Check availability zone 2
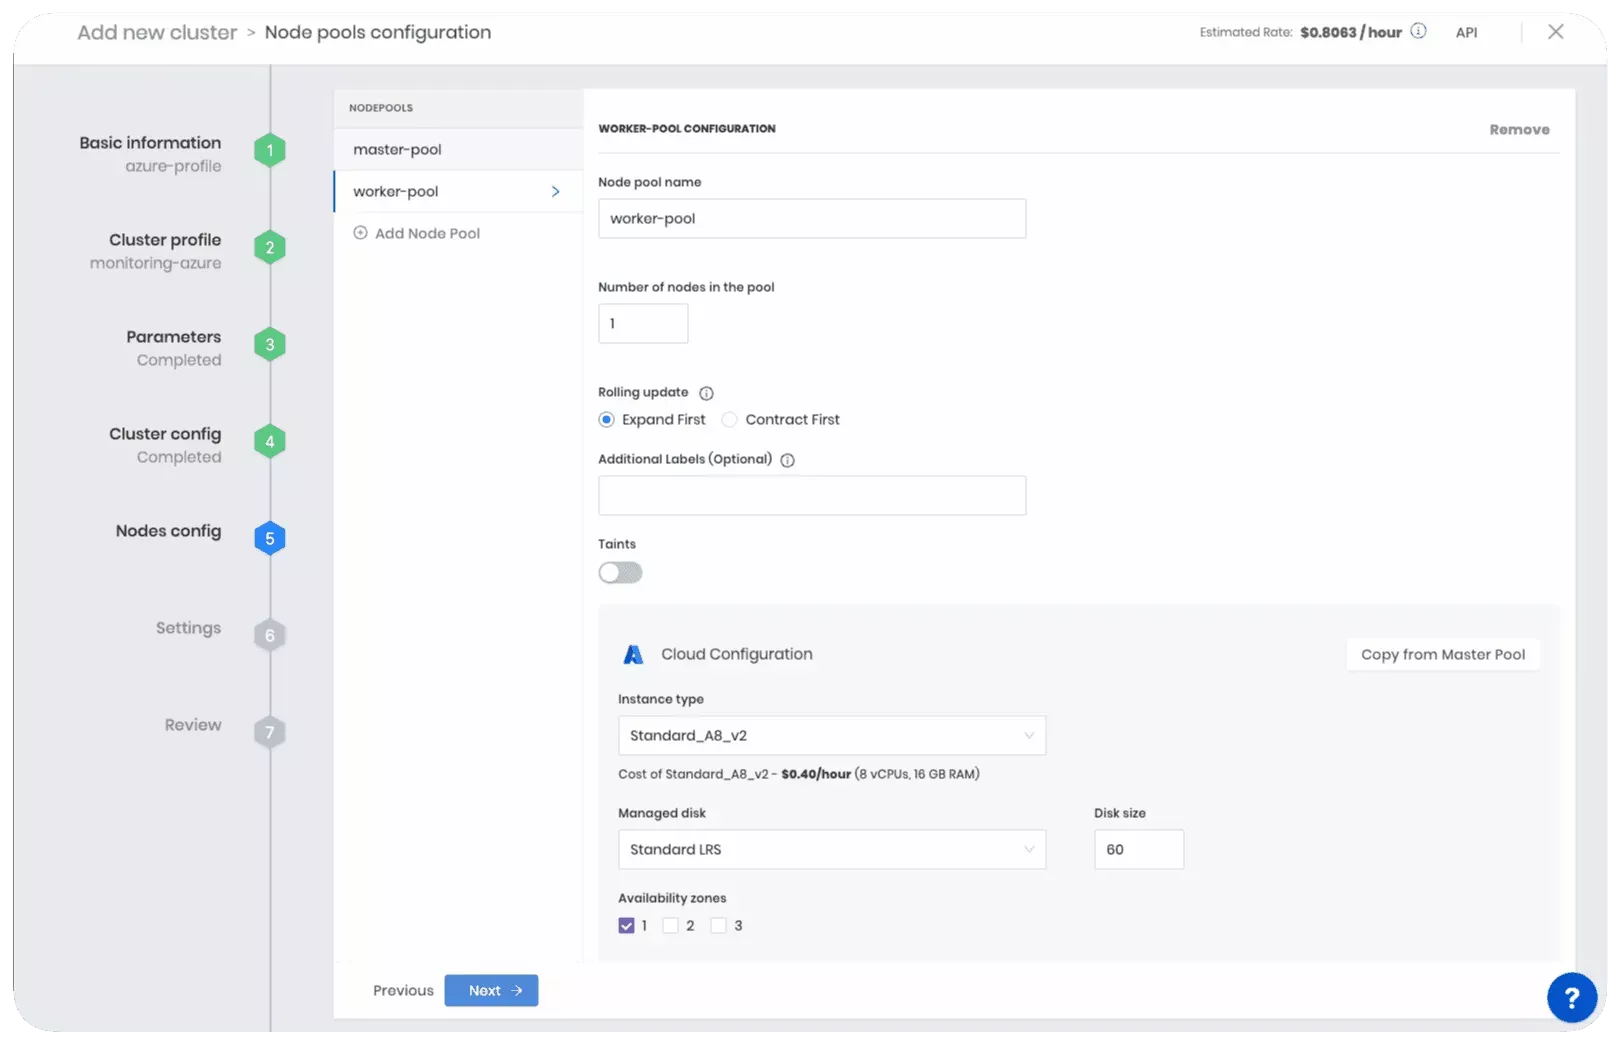1620x1045 pixels. (670, 926)
